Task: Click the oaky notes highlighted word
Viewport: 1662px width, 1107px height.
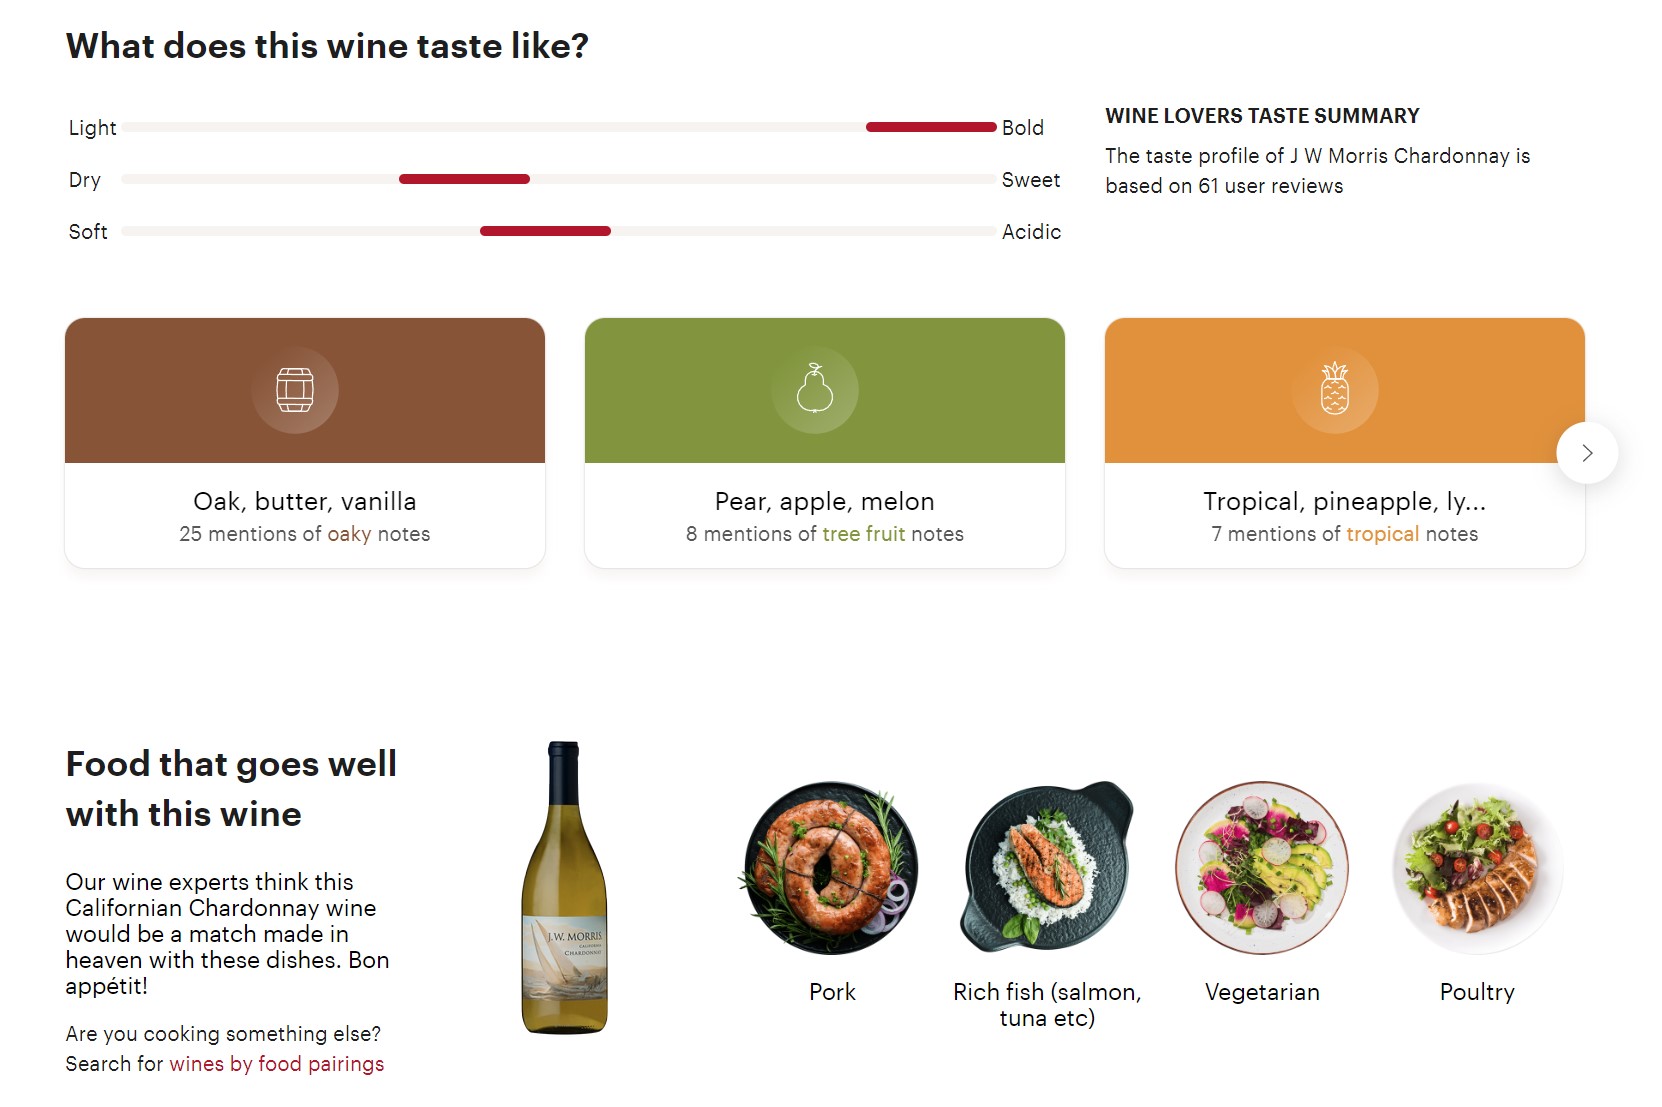Action: click(x=349, y=534)
